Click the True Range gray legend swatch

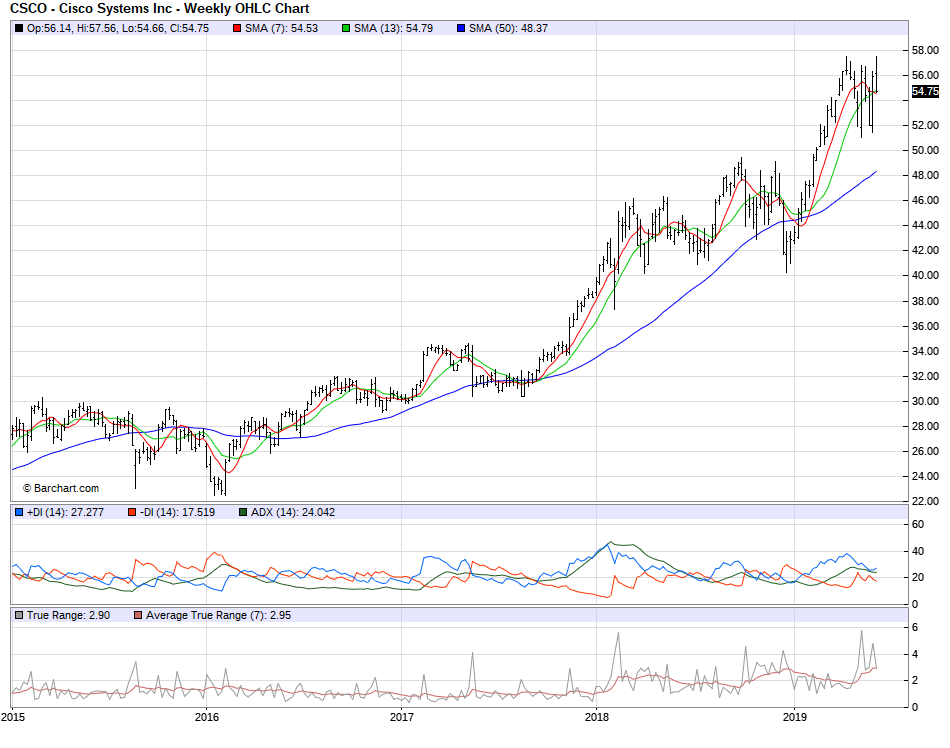point(19,615)
